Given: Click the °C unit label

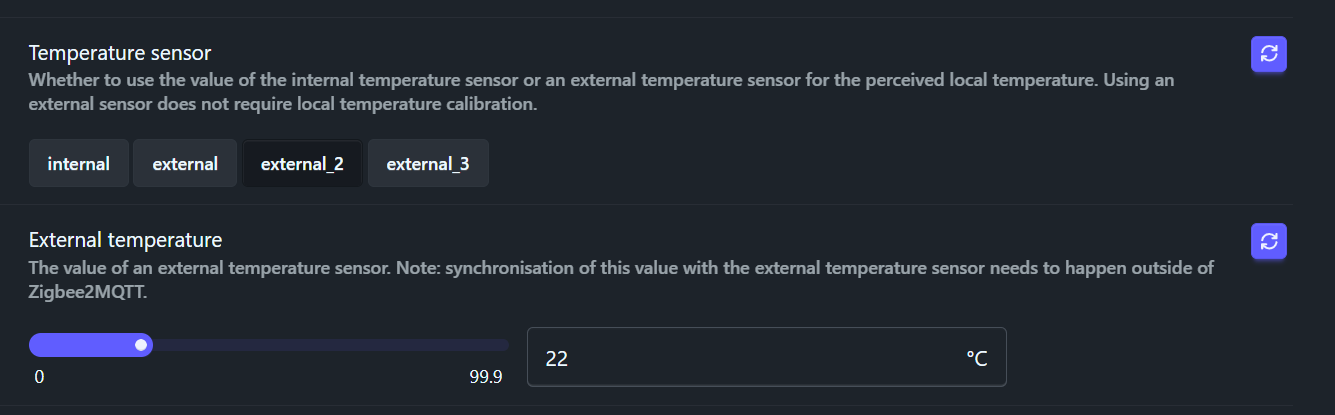Looking at the screenshot, I should pyautogui.click(x=976, y=358).
